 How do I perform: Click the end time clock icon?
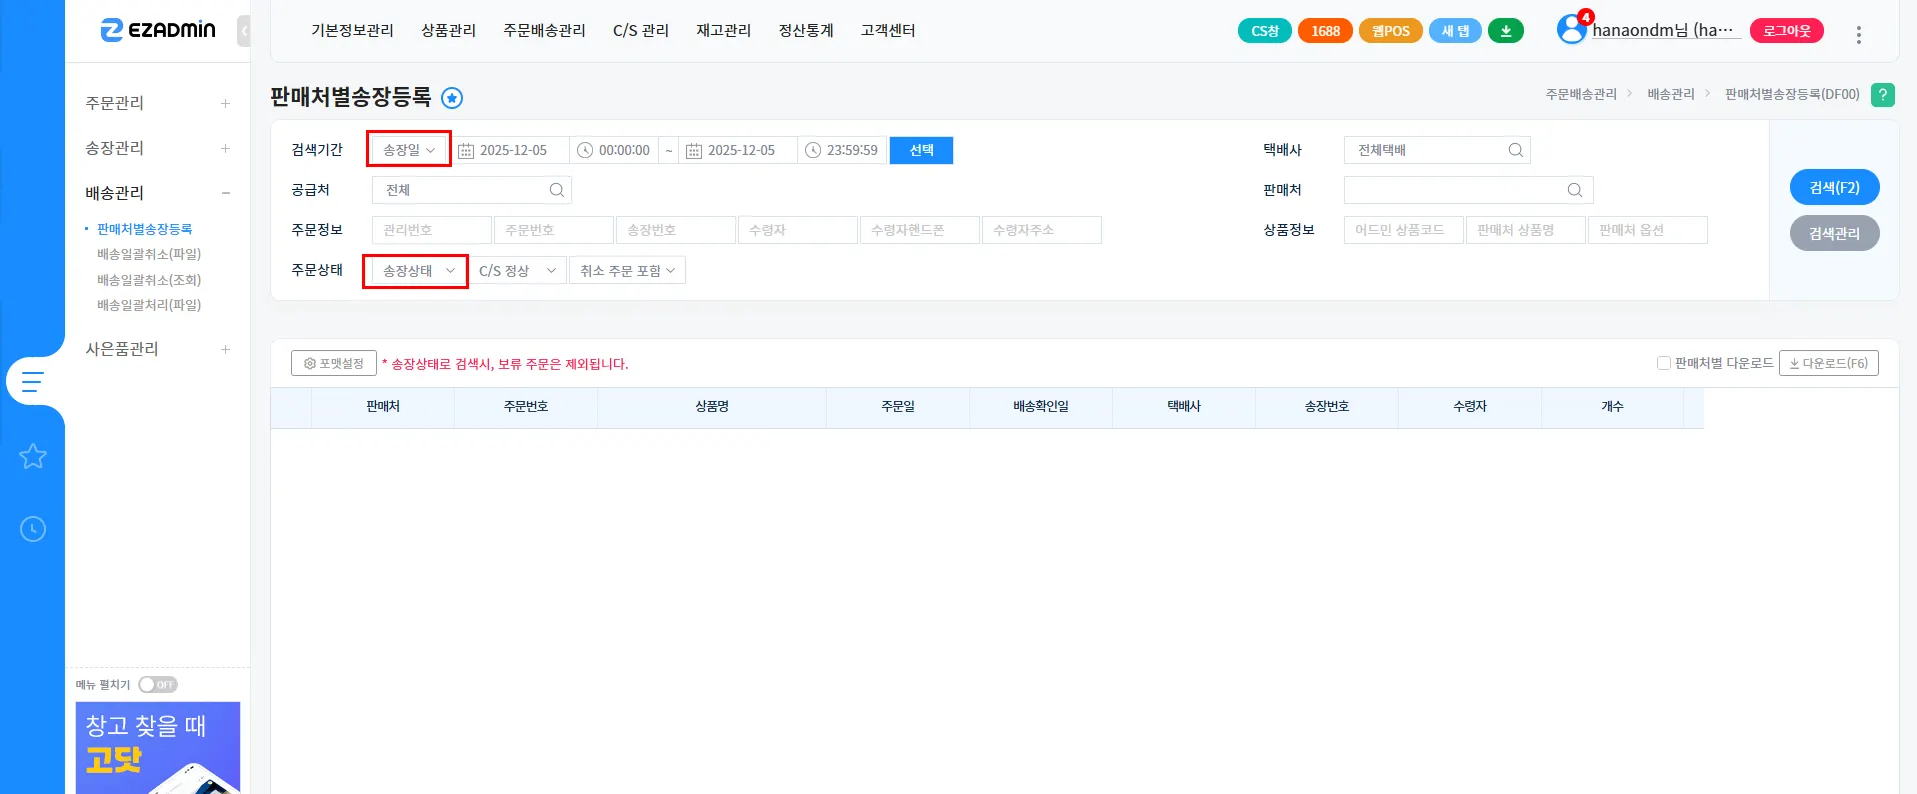[x=813, y=150]
